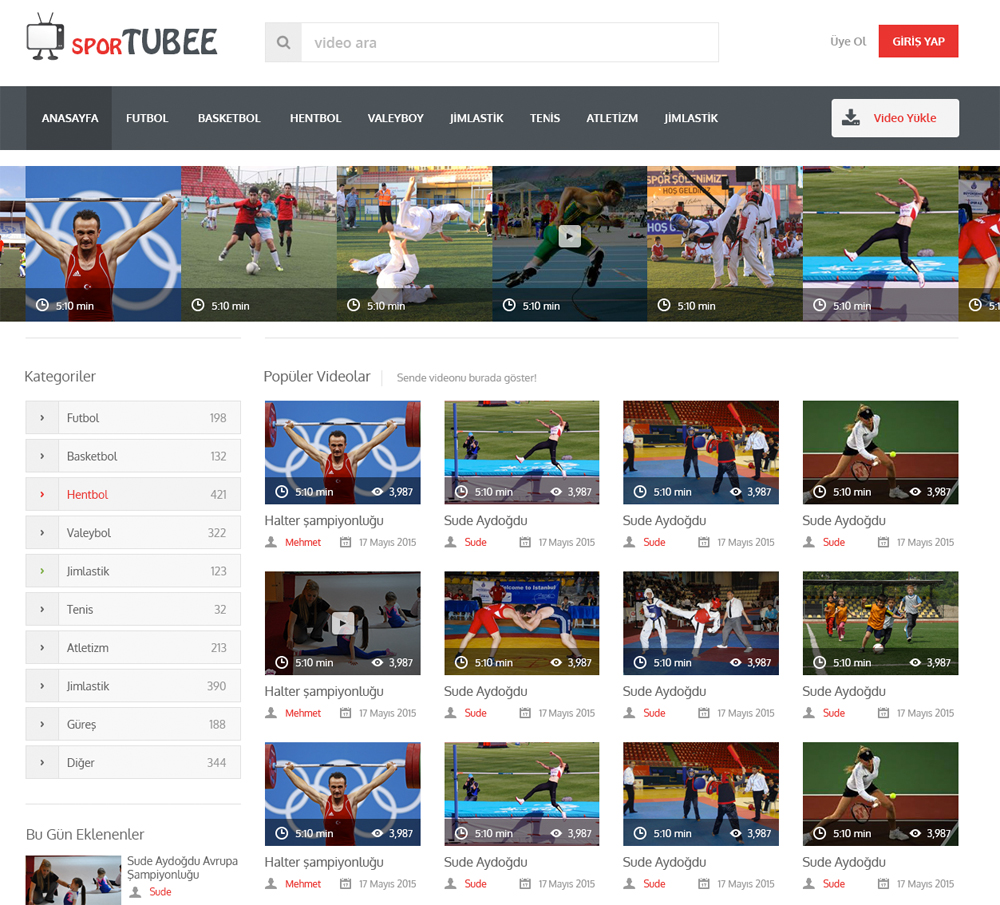1000x905 pixels.
Task: Focus the video ara search field
Action: pos(510,43)
